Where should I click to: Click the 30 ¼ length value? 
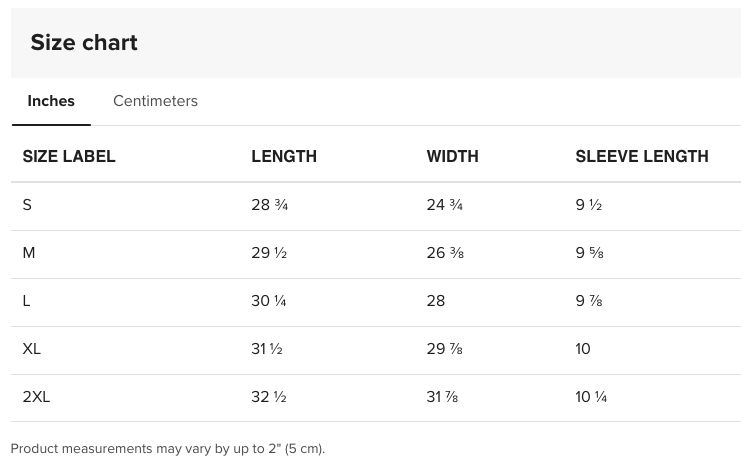[269, 301]
